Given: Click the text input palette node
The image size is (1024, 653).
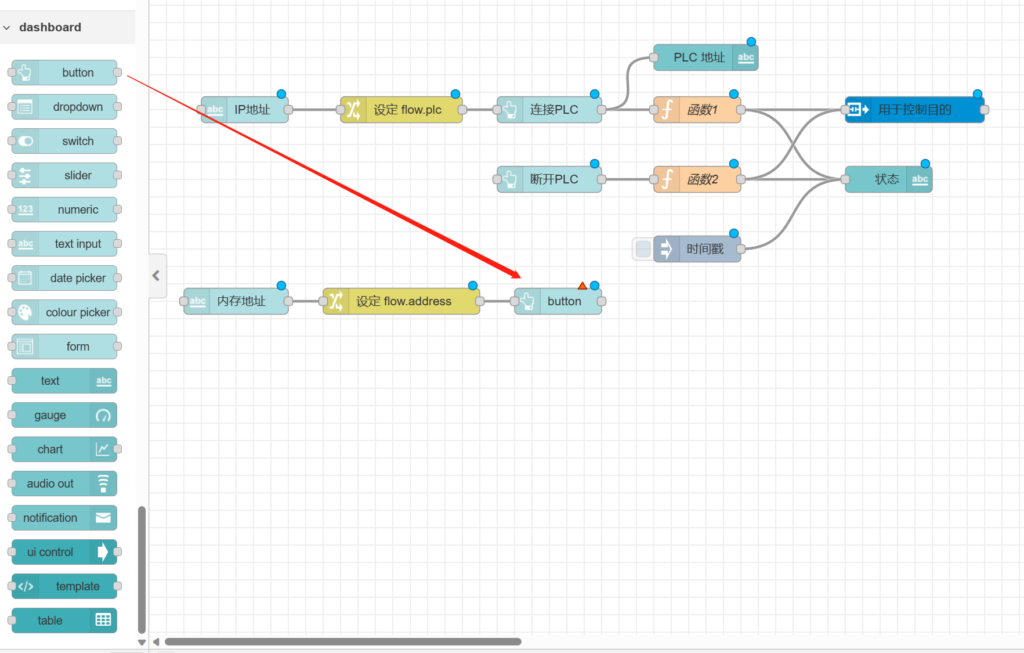Looking at the screenshot, I should [64, 244].
